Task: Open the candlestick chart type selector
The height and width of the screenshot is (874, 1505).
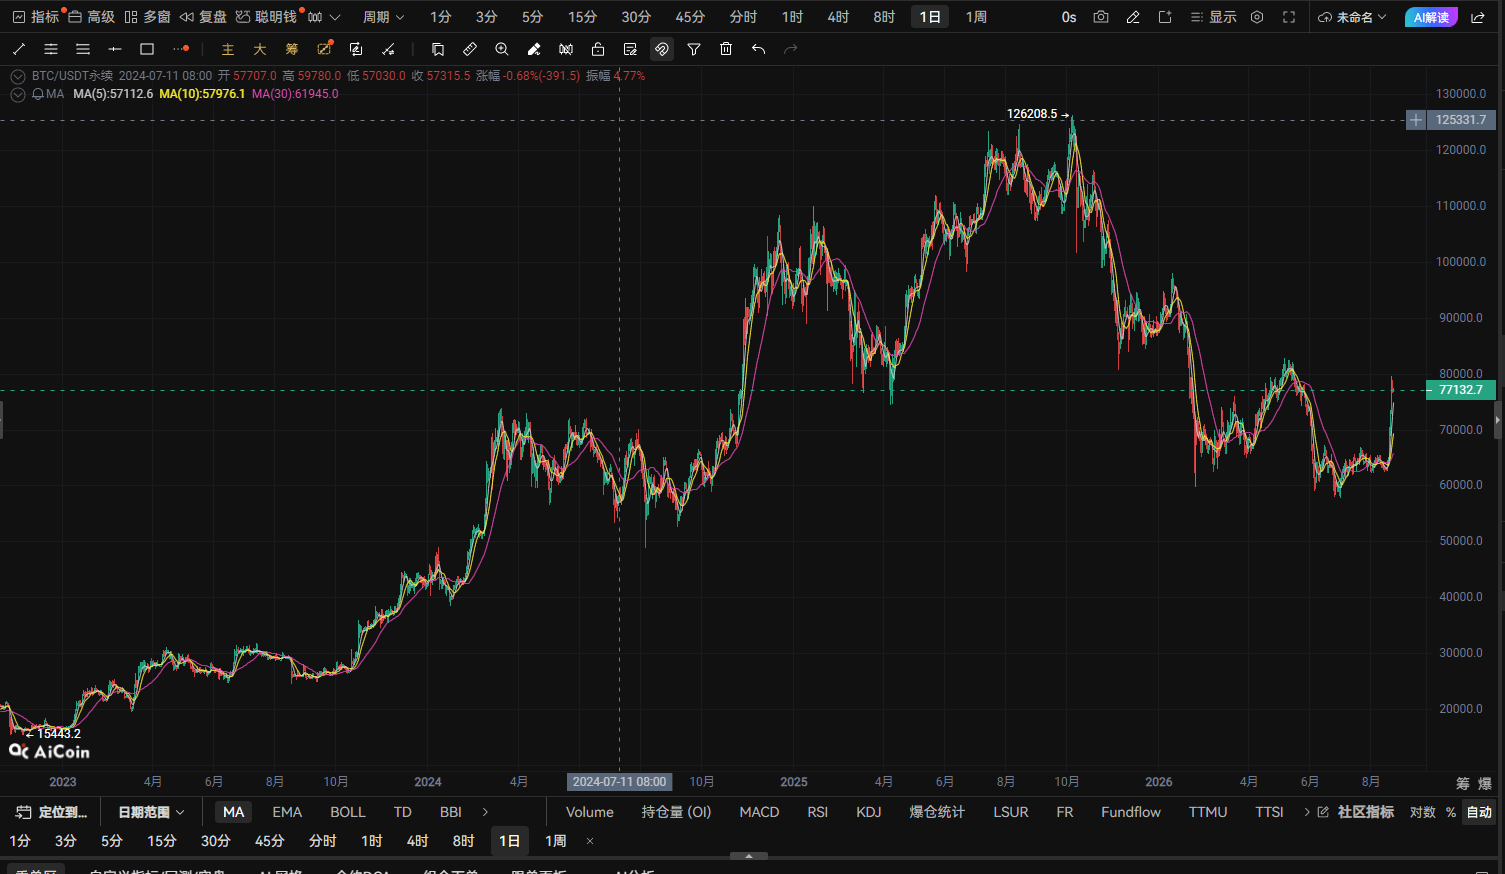Action: (324, 17)
